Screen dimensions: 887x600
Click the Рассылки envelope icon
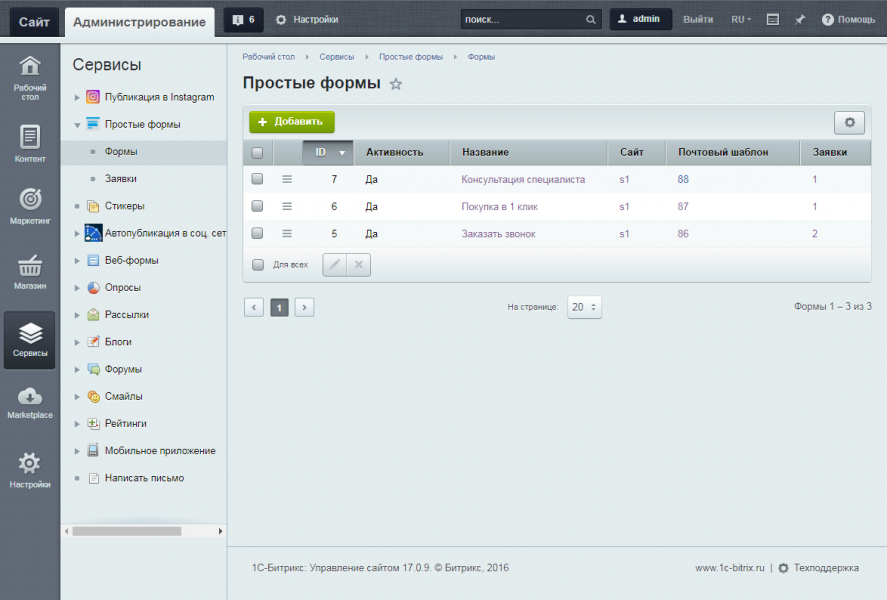93,314
